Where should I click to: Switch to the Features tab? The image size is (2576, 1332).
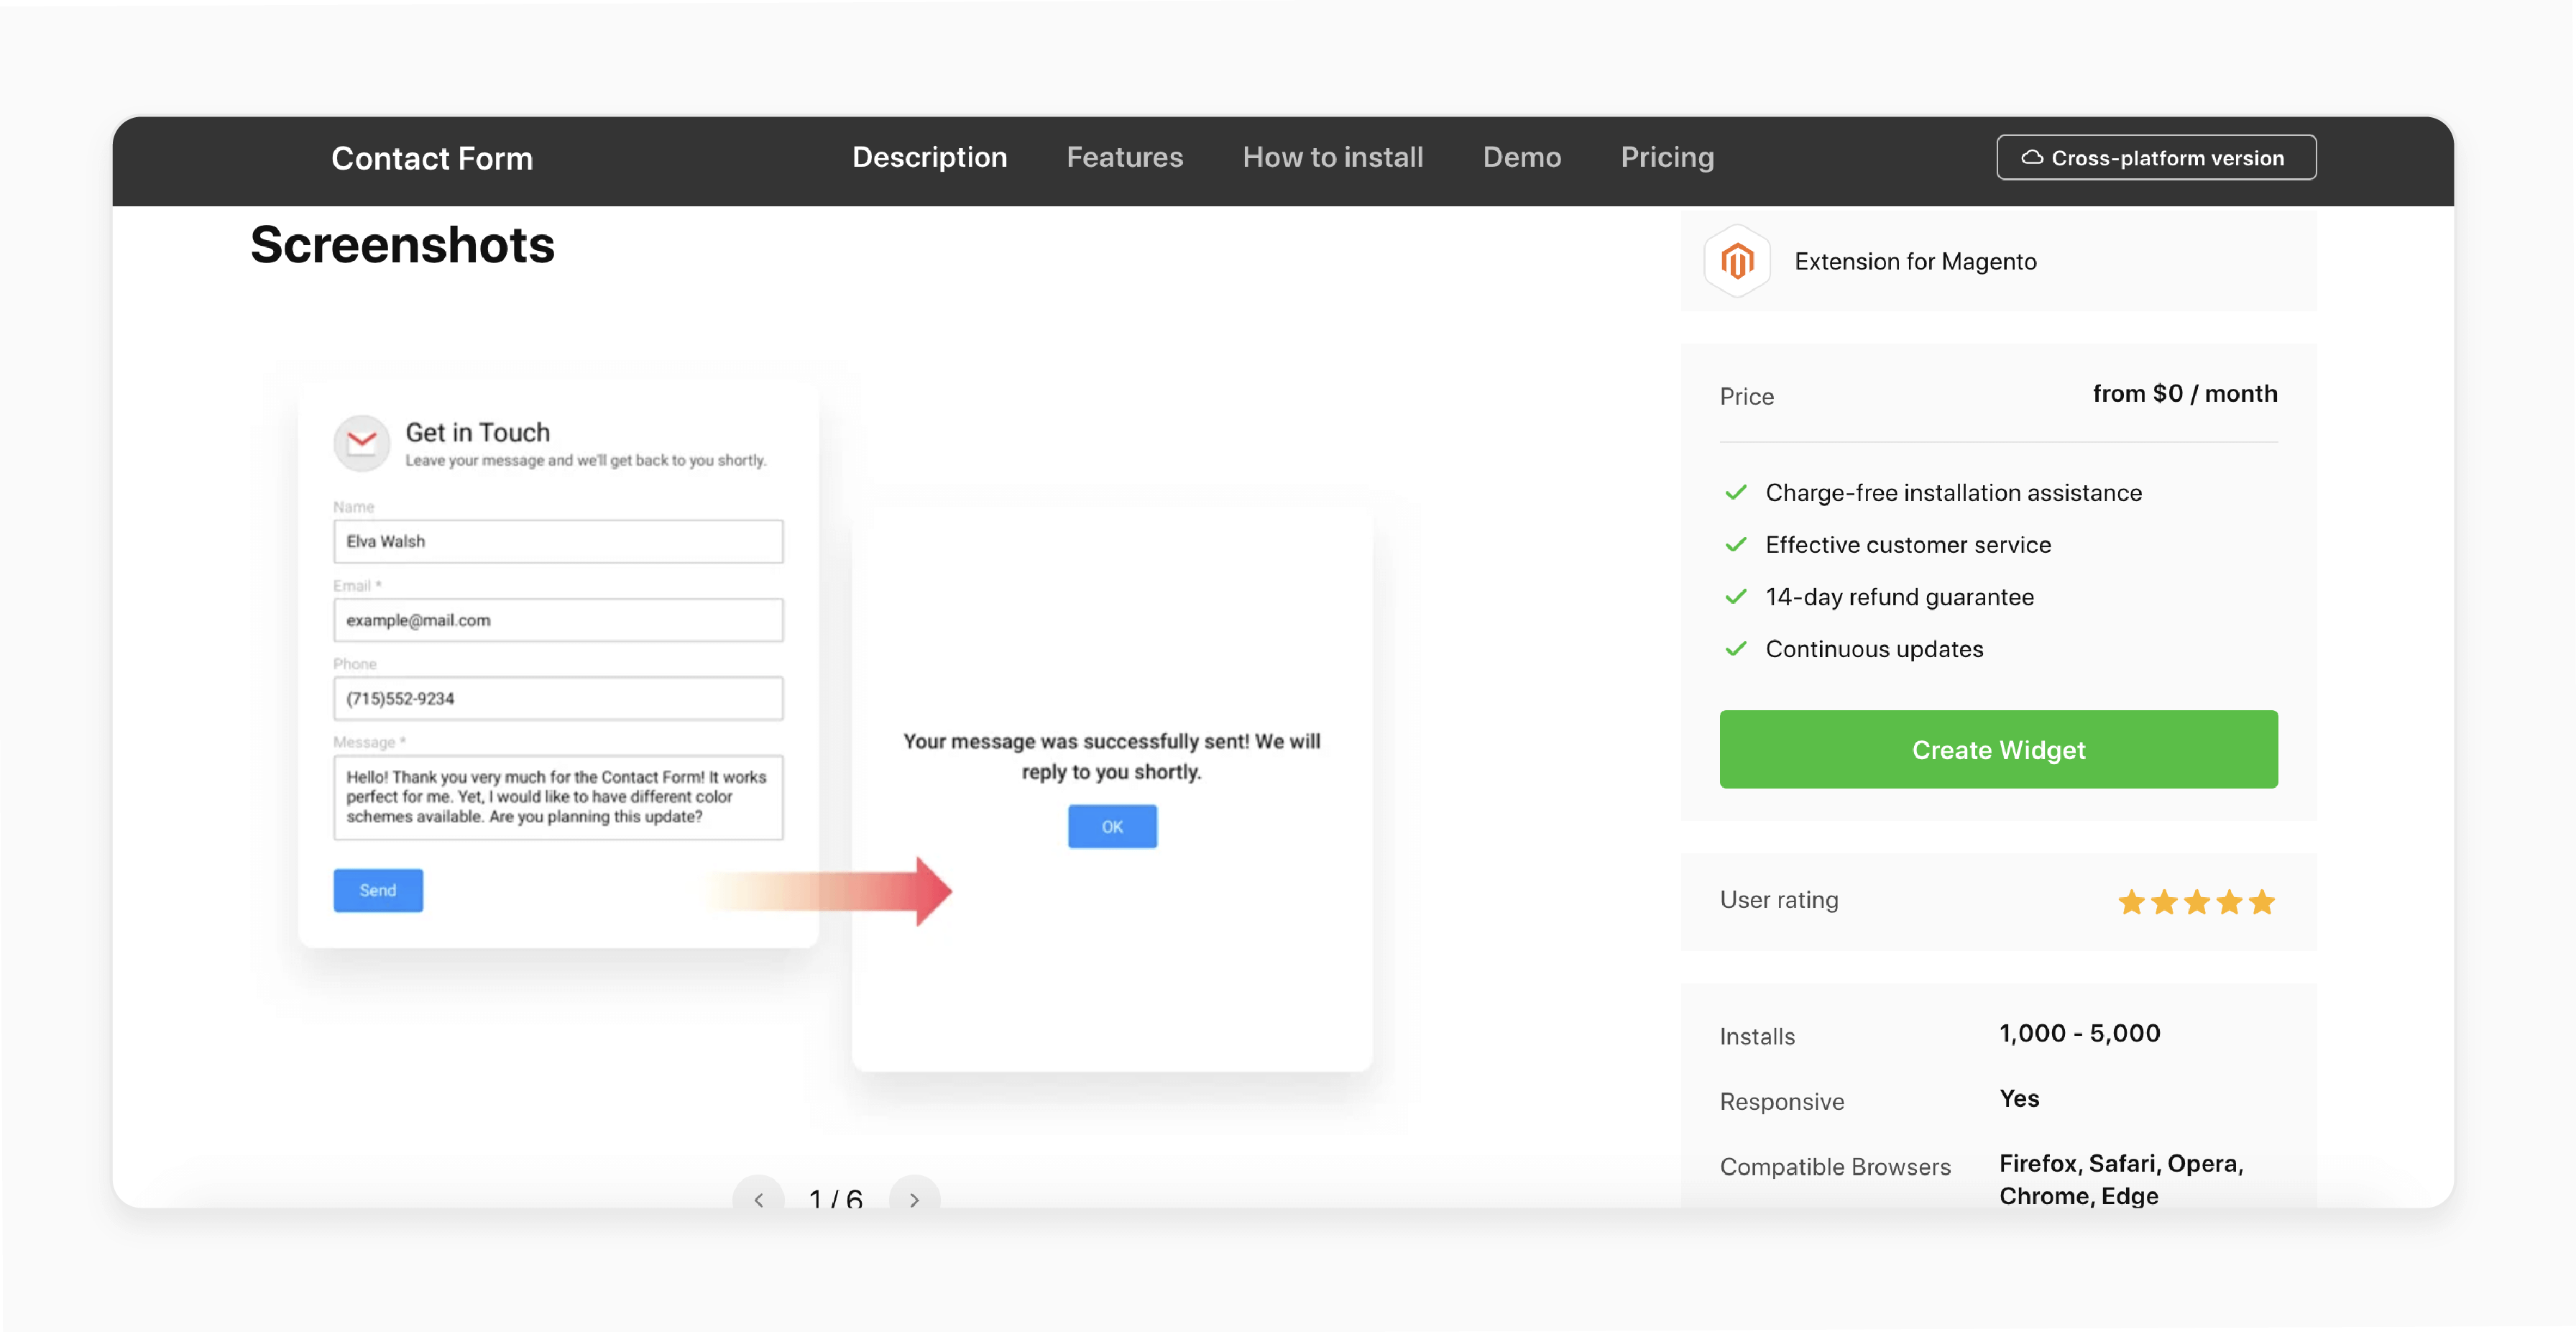1124,157
